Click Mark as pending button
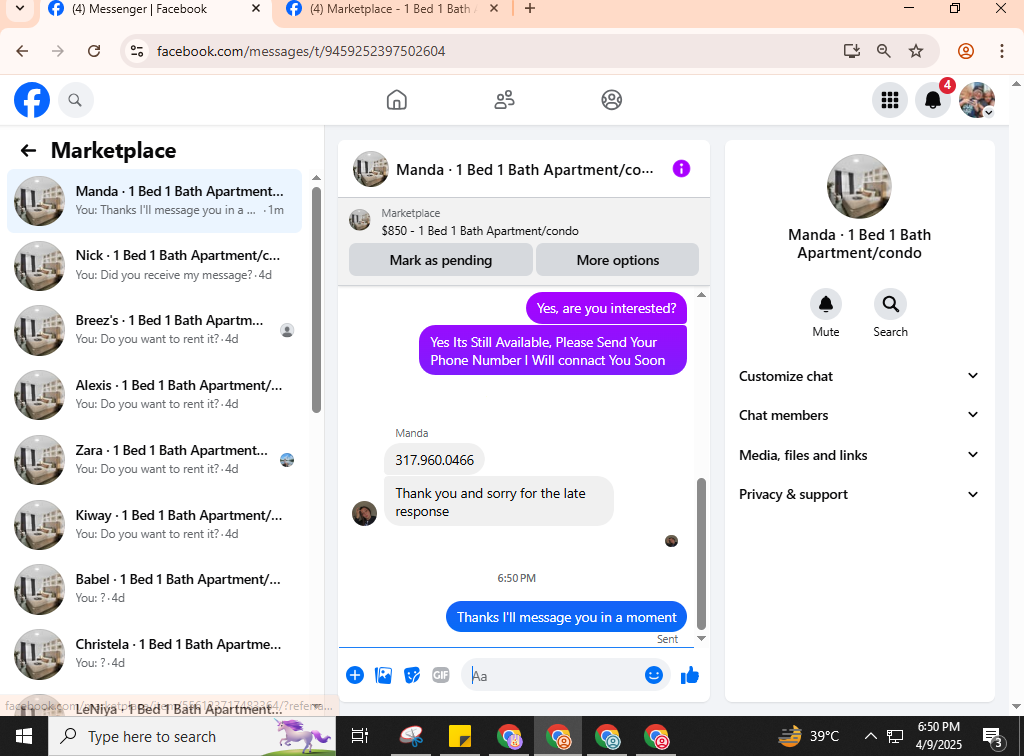 (441, 260)
